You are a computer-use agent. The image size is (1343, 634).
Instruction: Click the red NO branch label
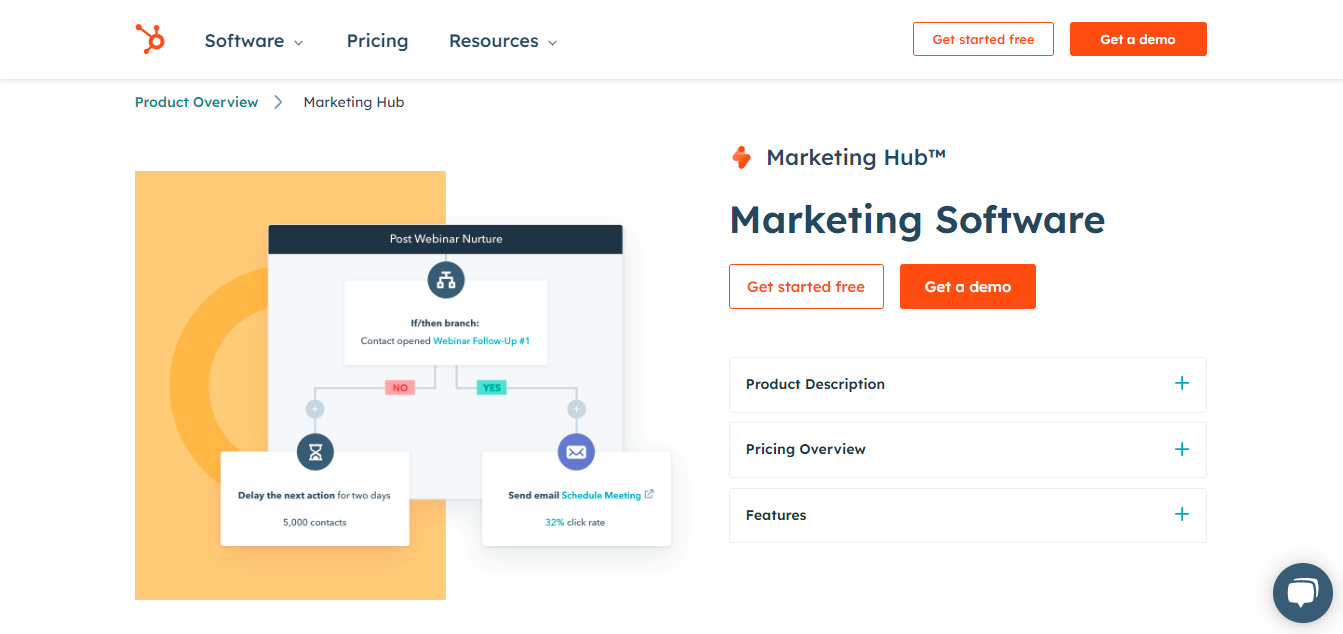(400, 387)
